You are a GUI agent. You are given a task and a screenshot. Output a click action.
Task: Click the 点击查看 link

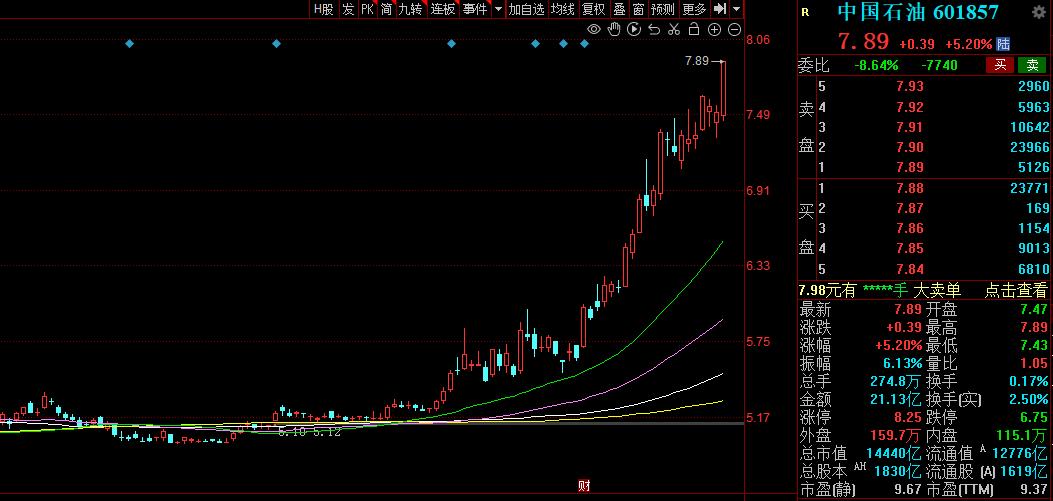(1015, 290)
